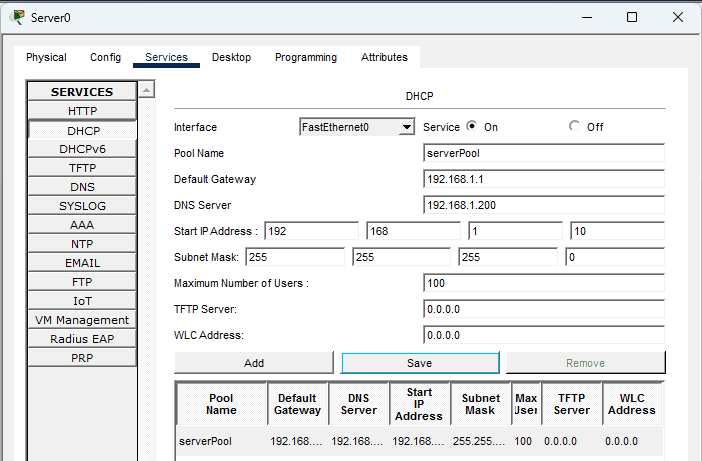This screenshot has width=702, height=461.
Task: Switch to the Physical tab
Action: (x=46, y=57)
